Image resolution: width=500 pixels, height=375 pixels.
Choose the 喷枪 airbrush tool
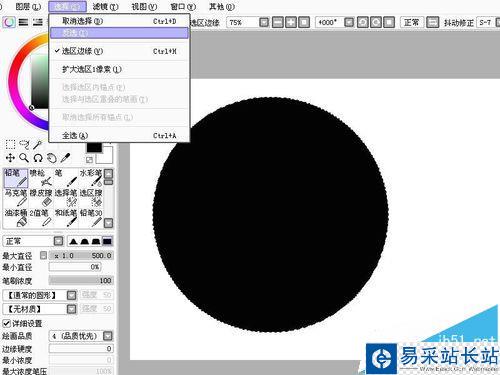41,178
